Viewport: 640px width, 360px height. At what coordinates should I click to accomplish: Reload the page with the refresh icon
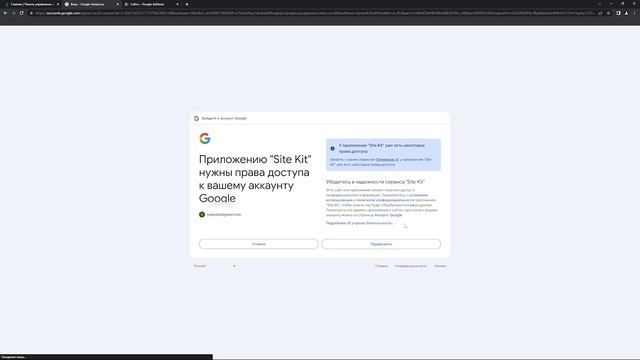22,13
